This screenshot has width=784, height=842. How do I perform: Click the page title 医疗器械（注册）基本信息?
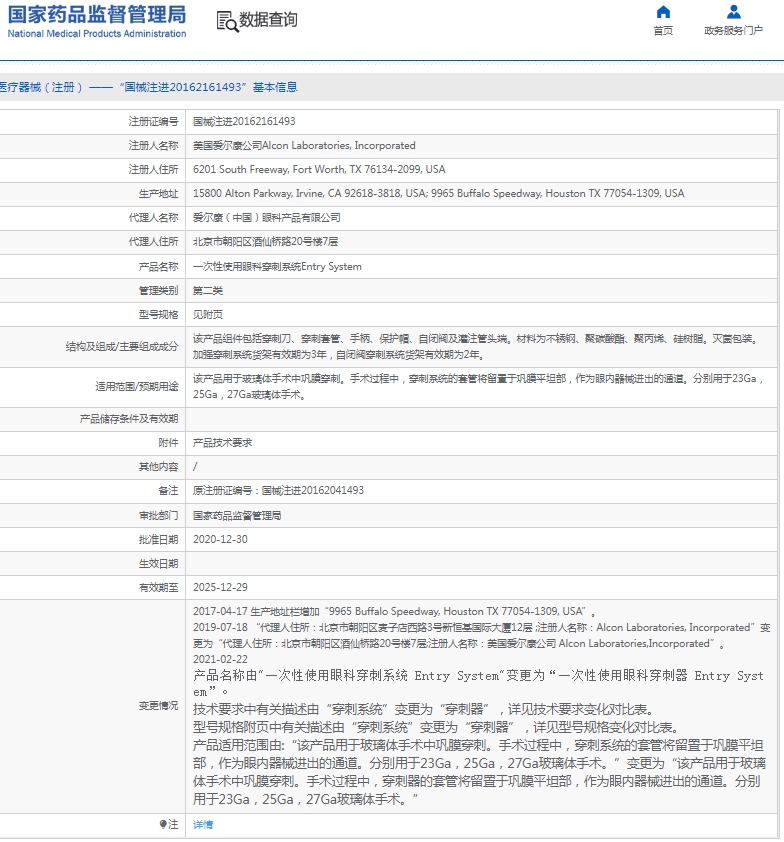(149, 87)
